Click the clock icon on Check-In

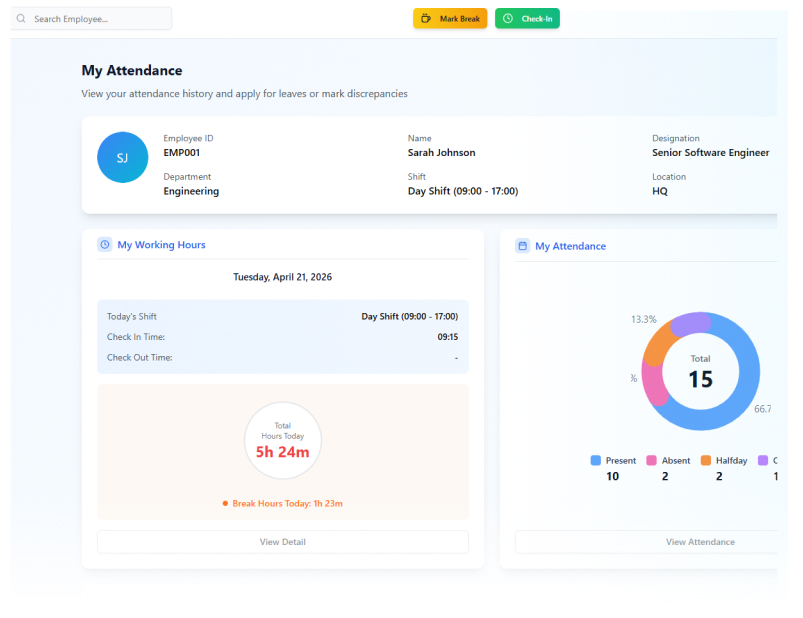[508, 19]
